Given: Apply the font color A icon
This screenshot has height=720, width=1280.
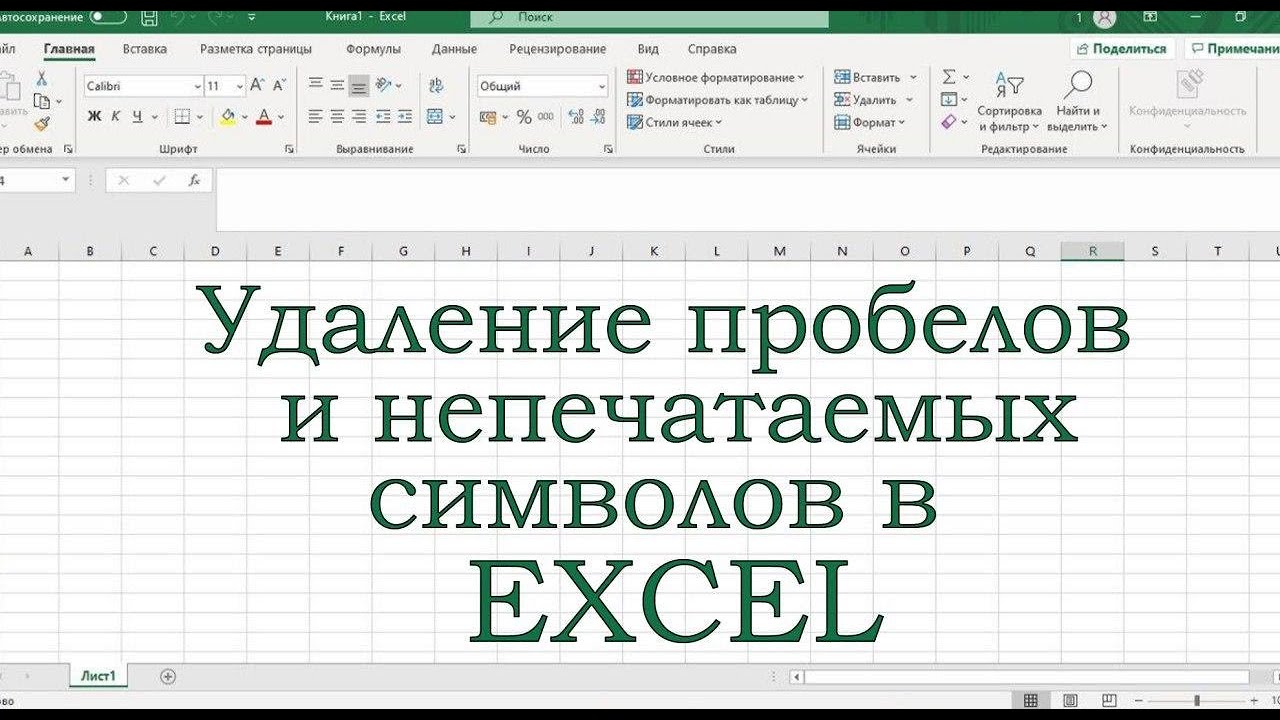Looking at the screenshot, I should click(x=264, y=117).
